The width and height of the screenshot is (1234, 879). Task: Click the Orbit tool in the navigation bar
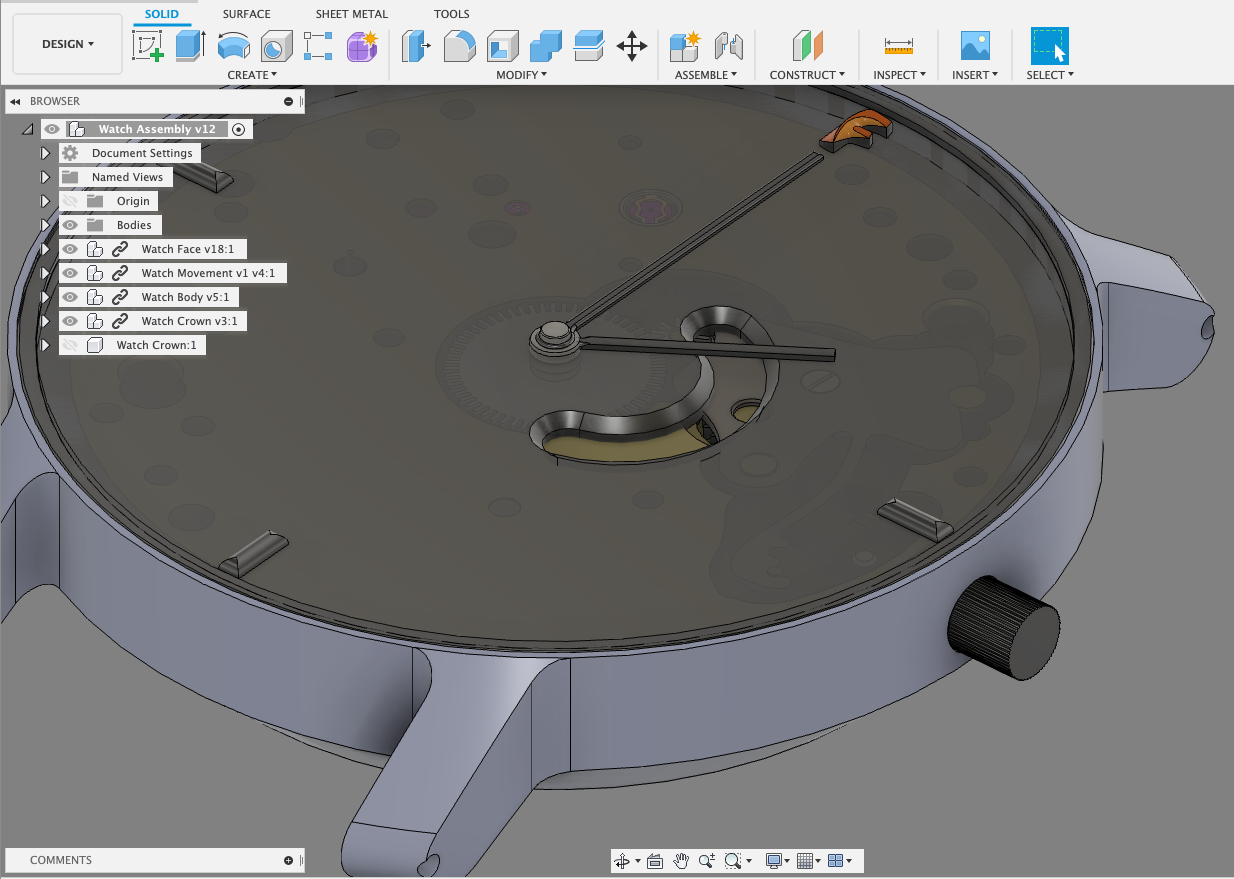pos(622,861)
